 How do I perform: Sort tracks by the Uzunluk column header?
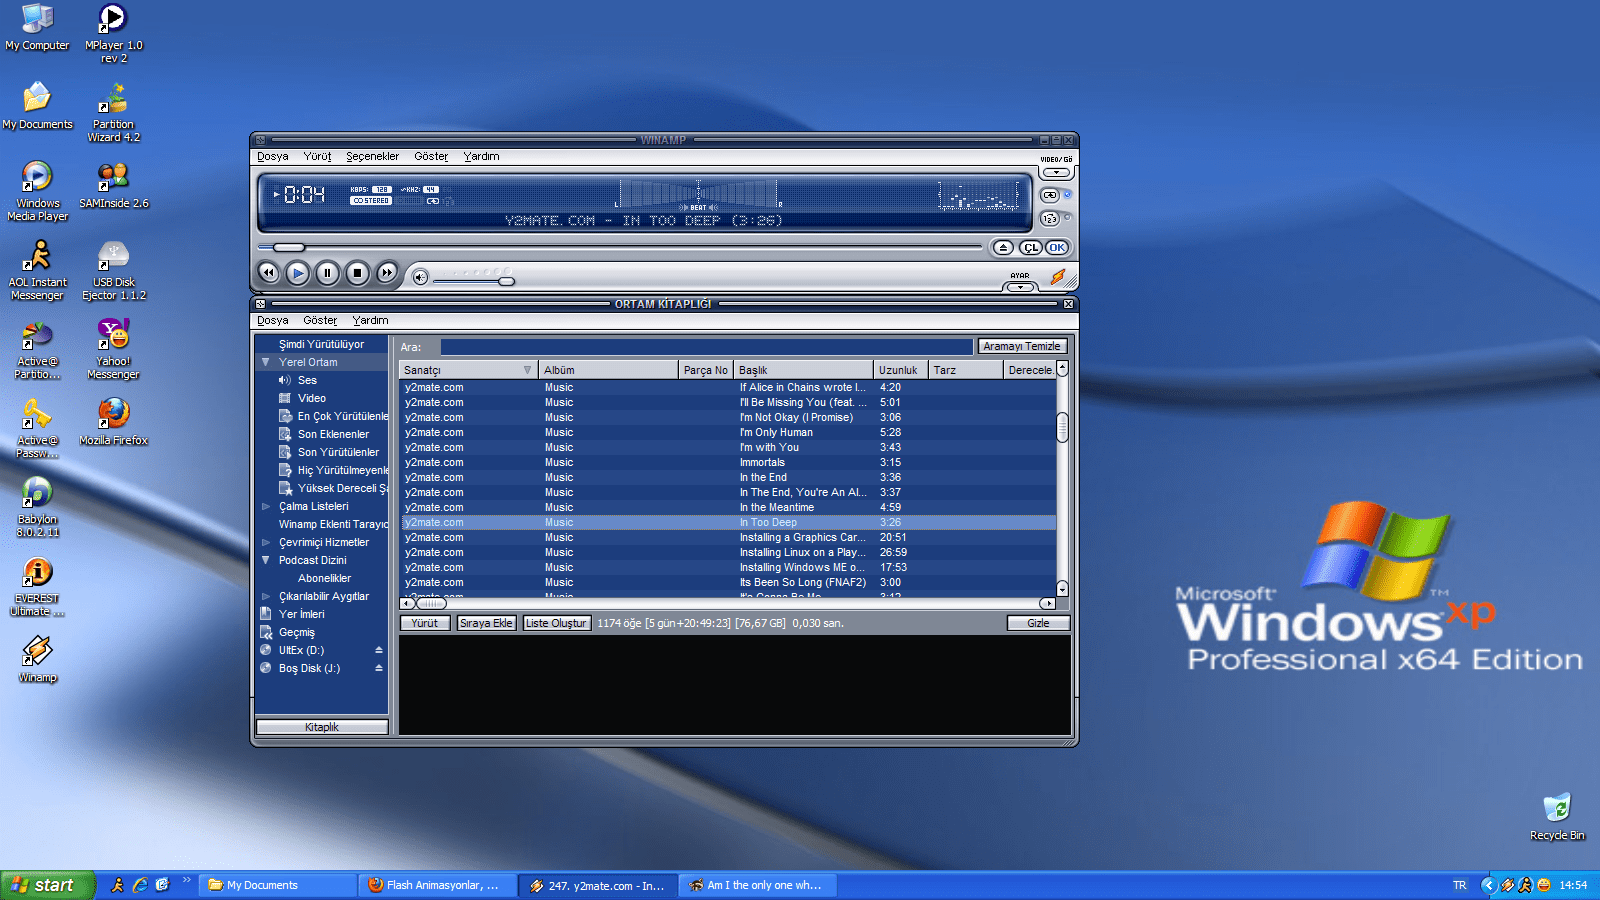(x=900, y=370)
